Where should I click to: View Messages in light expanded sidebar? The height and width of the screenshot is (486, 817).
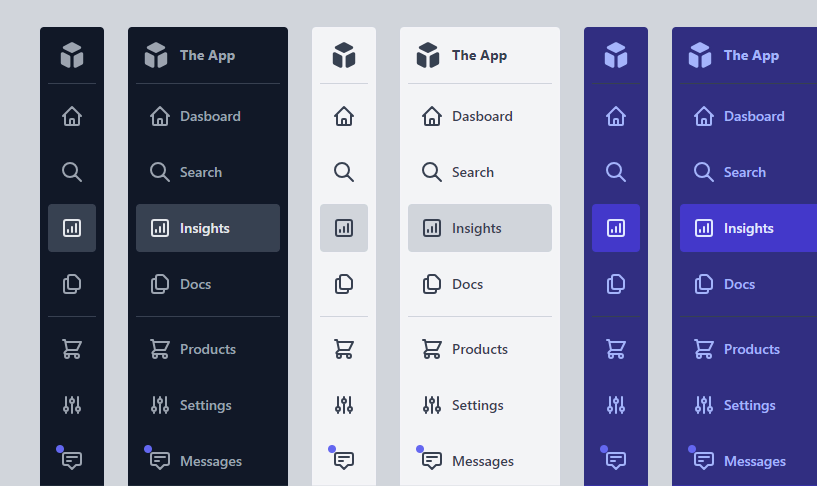pyautogui.click(x=480, y=461)
